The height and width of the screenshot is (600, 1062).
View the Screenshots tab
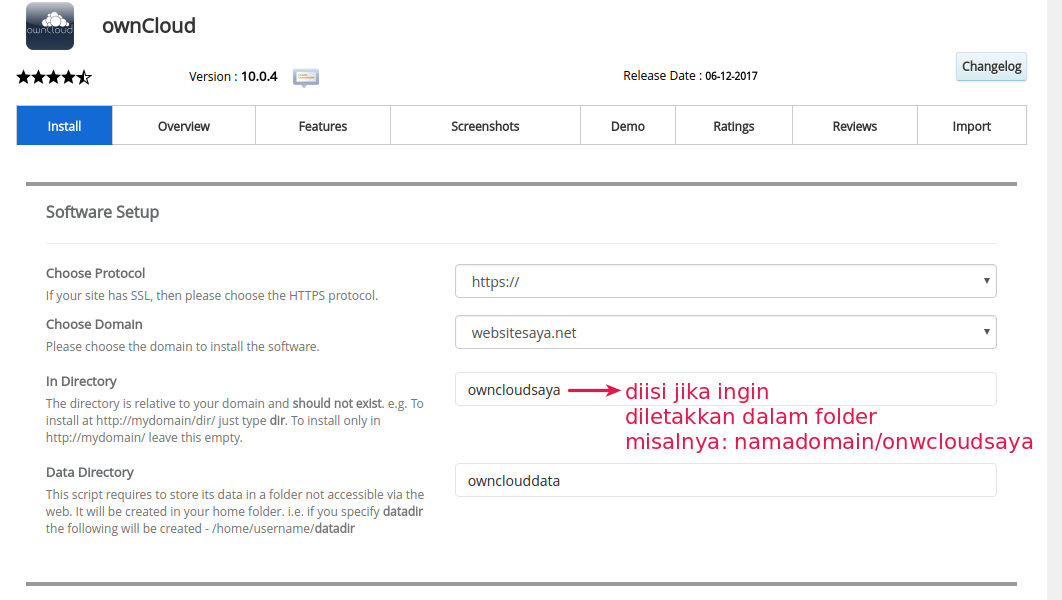(484, 126)
